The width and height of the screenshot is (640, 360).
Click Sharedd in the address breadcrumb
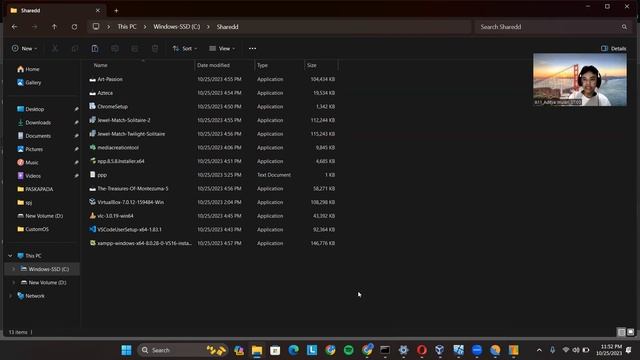(227, 27)
